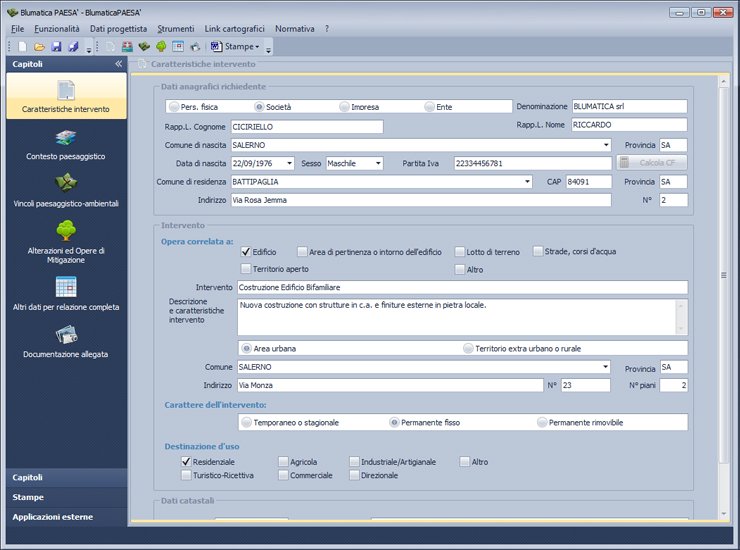
Task: Expand the Comune di nascita dropdown
Action: (x=604, y=145)
